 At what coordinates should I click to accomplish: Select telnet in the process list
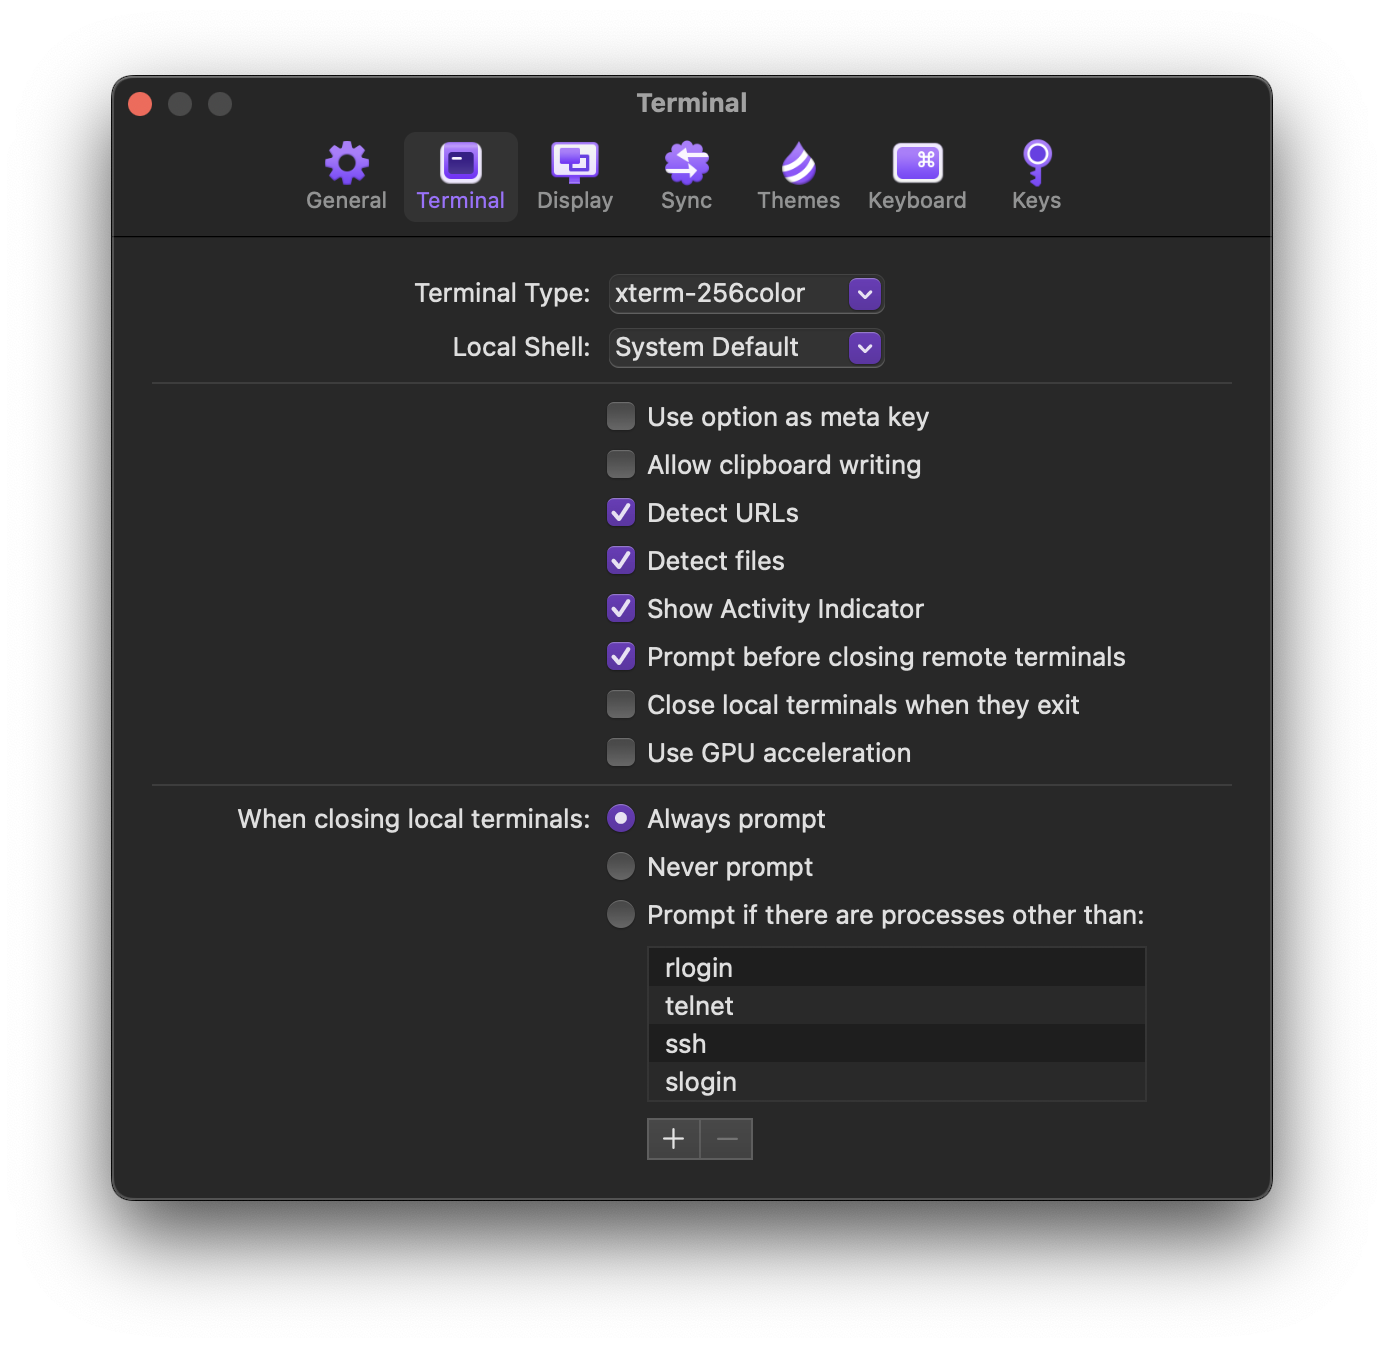coord(896,1005)
